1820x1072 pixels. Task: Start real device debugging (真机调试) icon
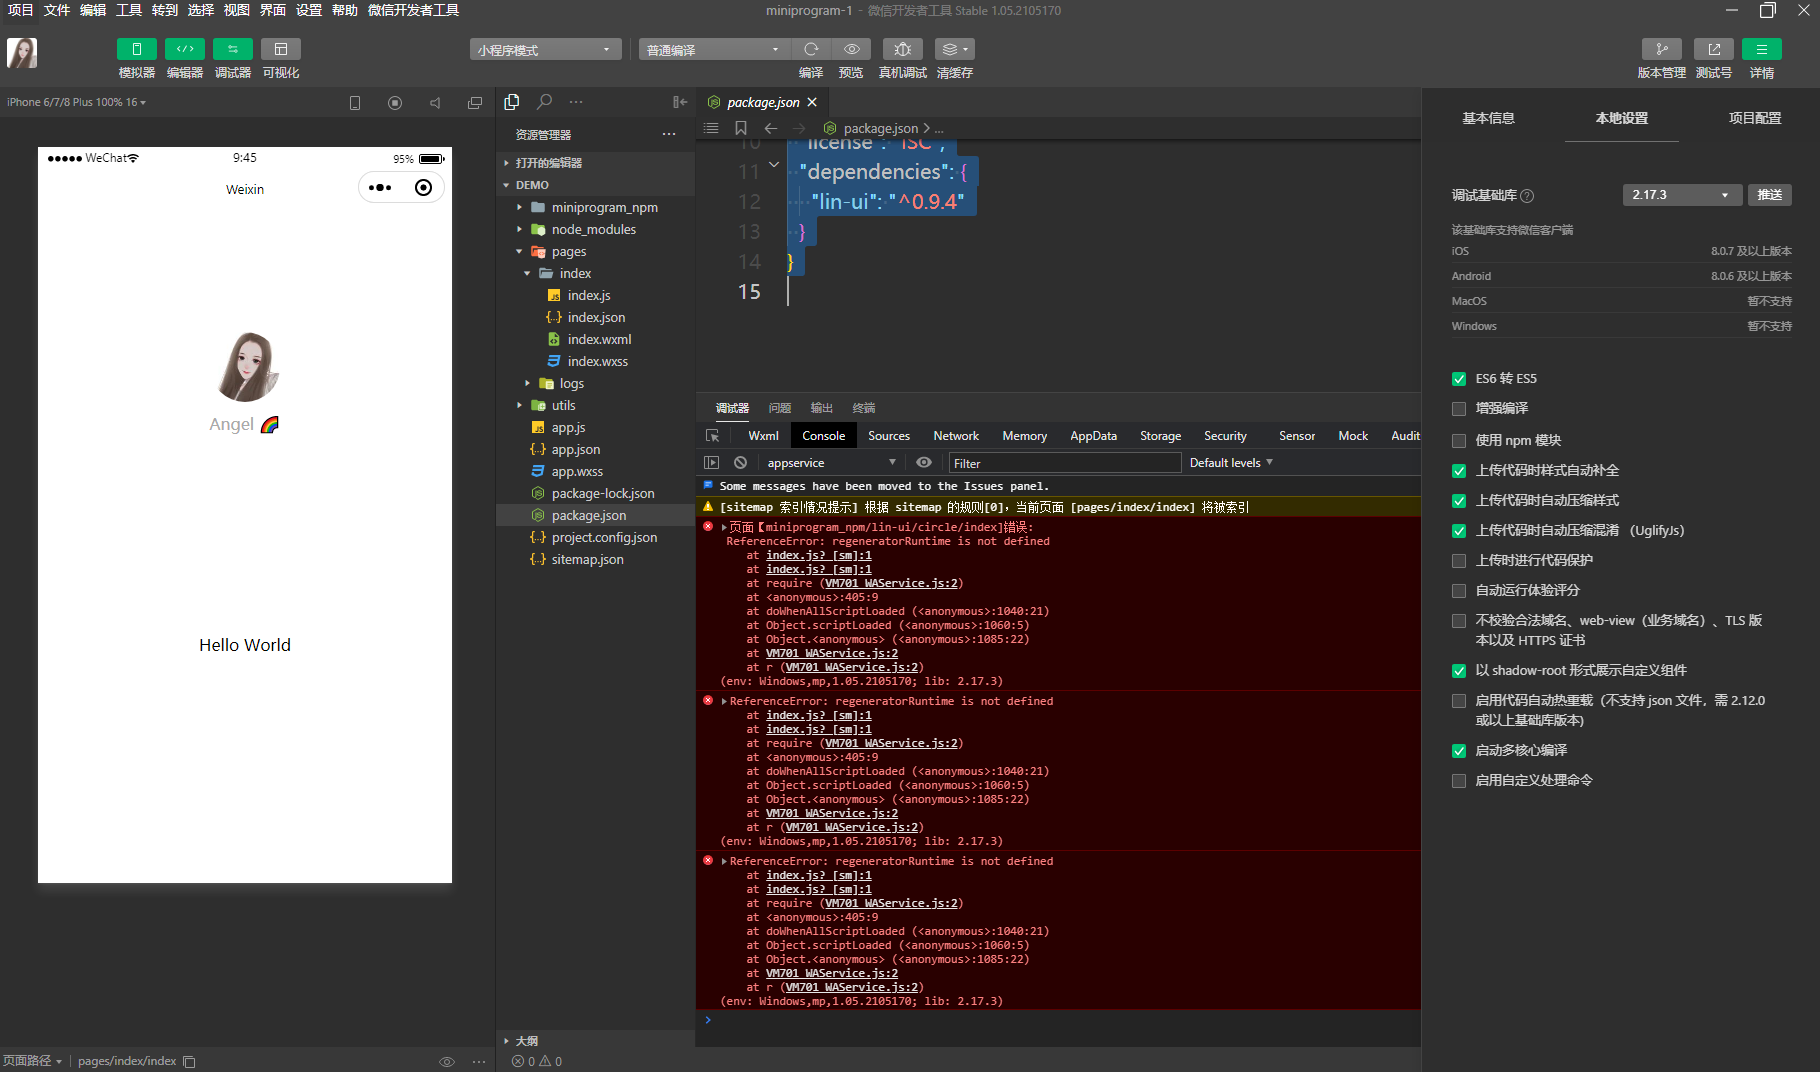(903, 49)
